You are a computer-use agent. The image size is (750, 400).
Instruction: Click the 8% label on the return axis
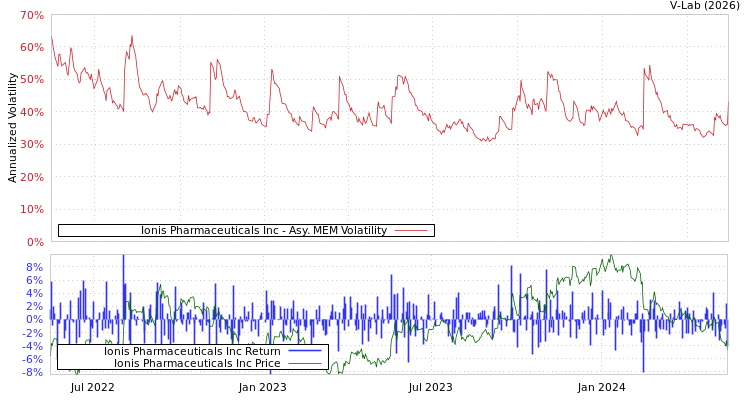[34, 268]
